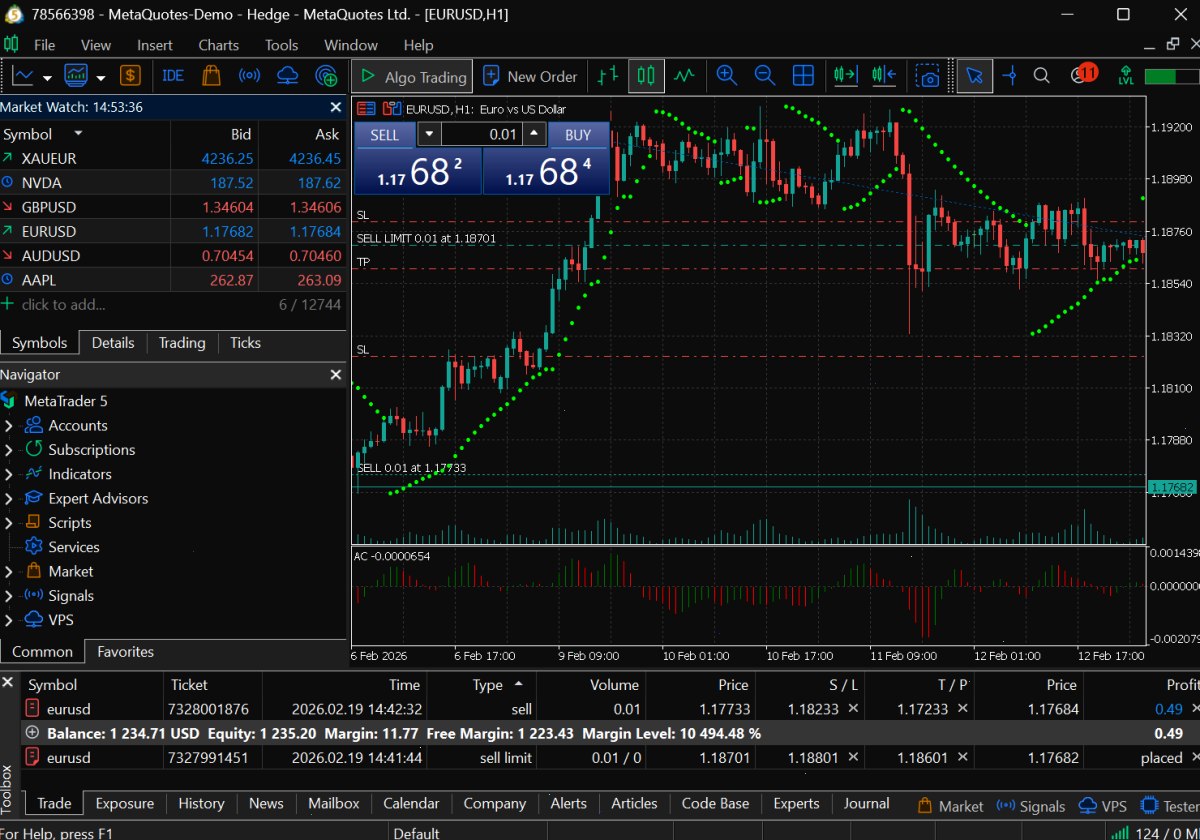Click the LVL level icon in toolbar

(1126, 76)
